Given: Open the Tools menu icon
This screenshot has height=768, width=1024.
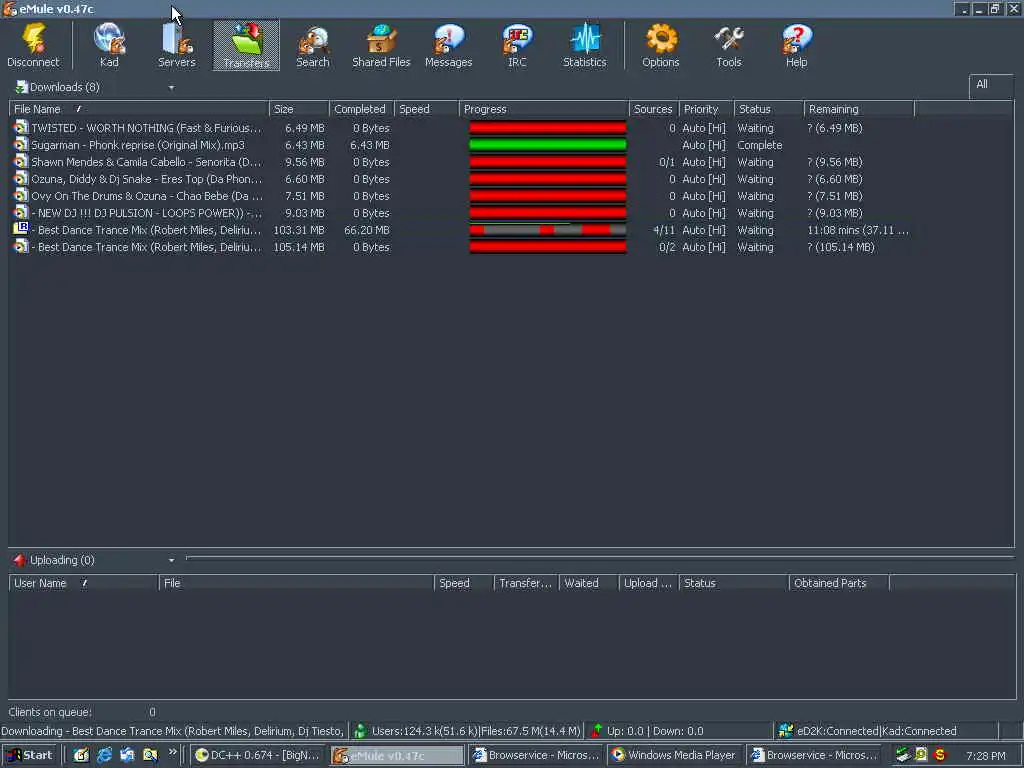Looking at the screenshot, I should [729, 45].
